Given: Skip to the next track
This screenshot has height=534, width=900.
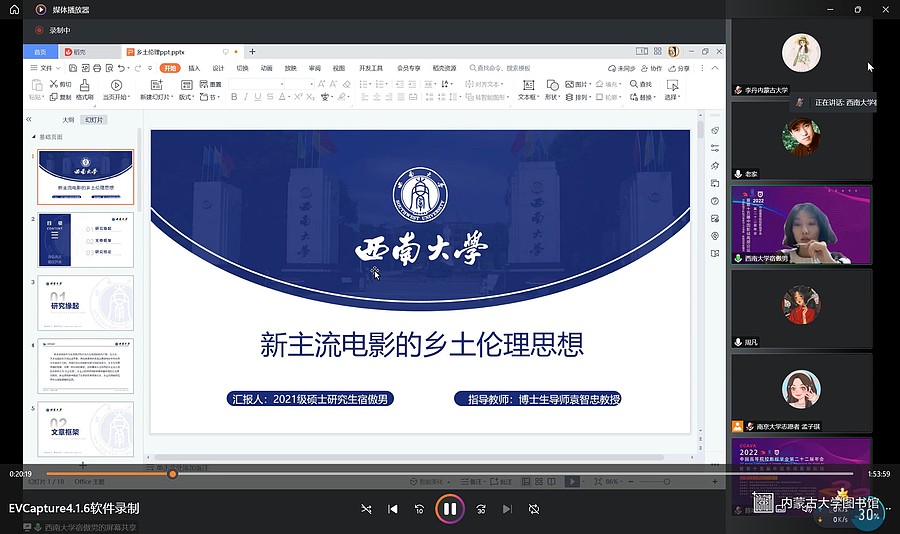Looking at the screenshot, I should tap(507, 509).
